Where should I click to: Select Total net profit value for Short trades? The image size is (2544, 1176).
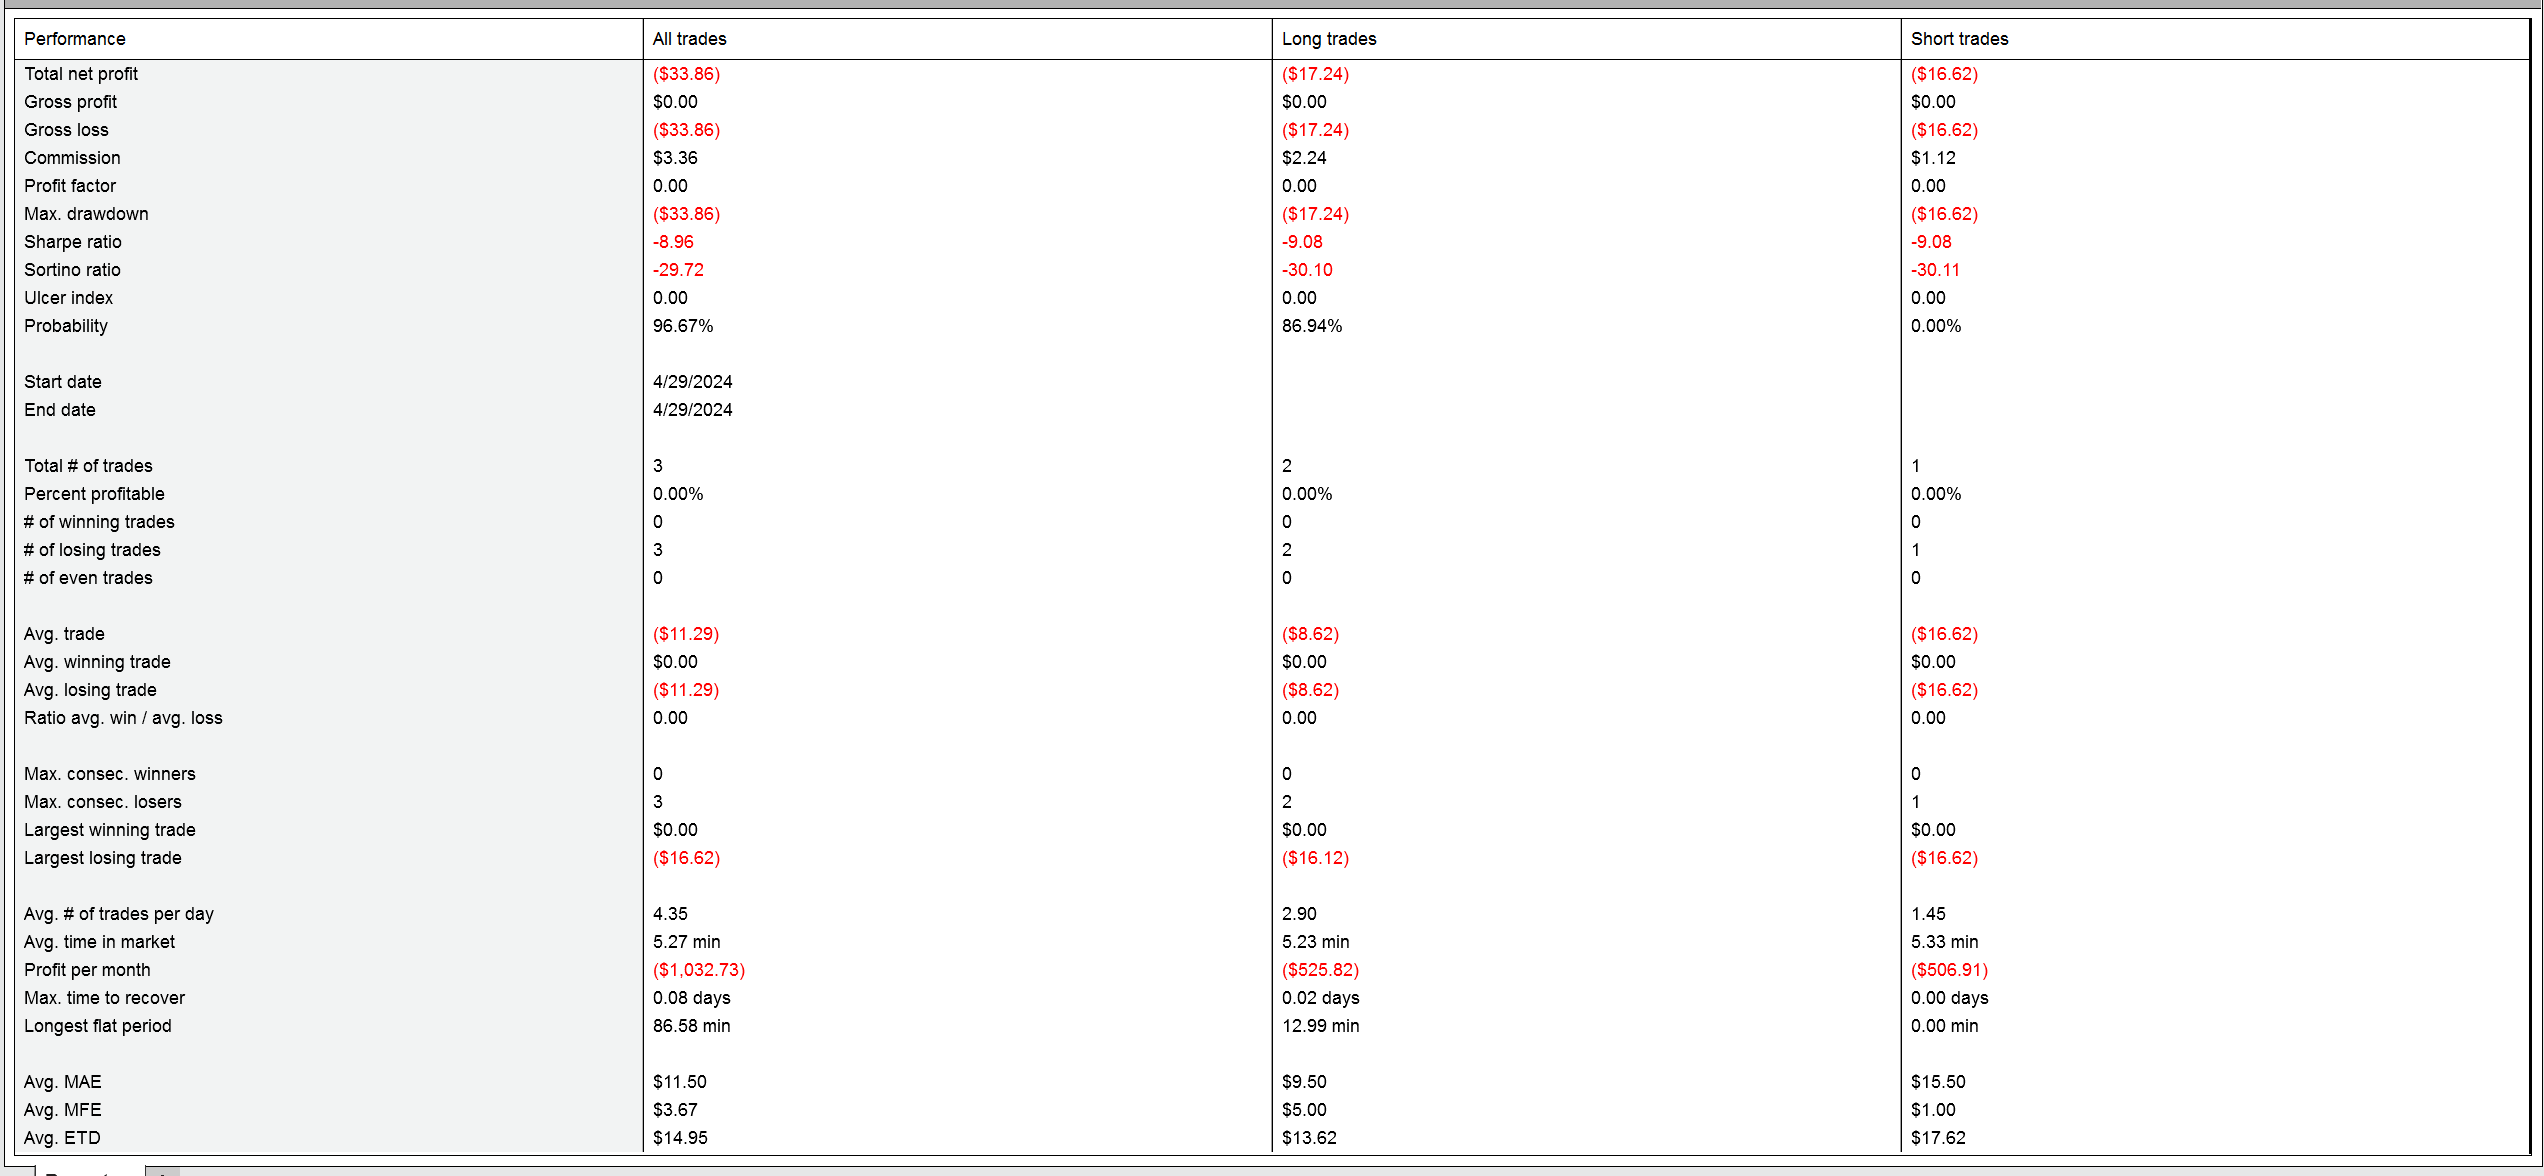click(x=1944, y=74)
